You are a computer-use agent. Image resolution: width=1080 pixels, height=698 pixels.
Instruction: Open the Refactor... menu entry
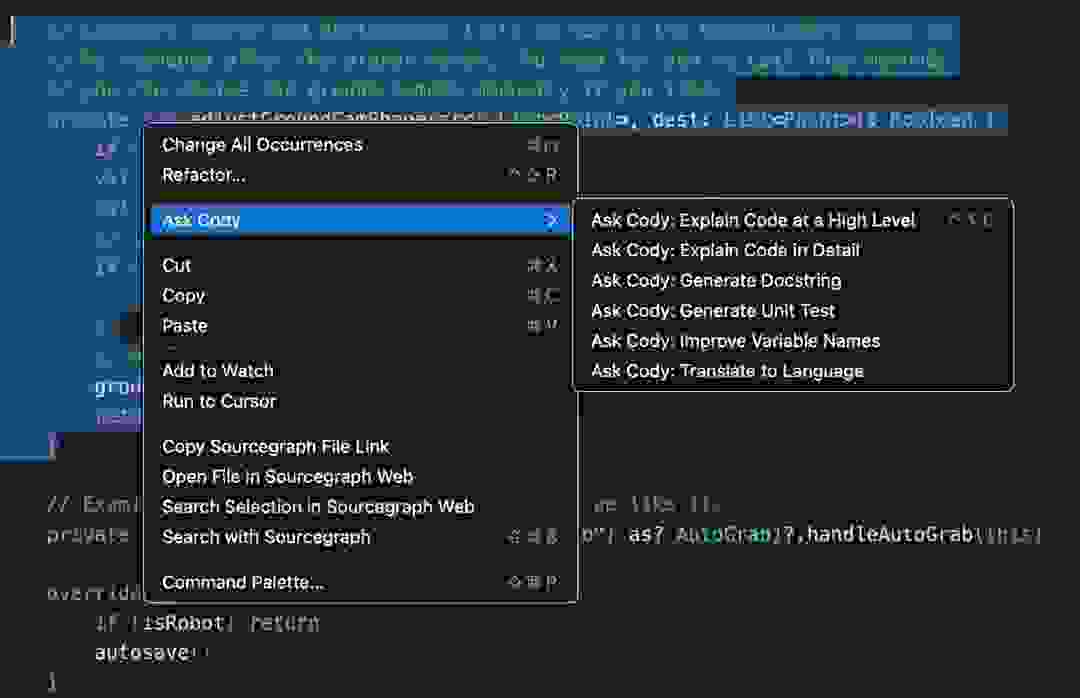[x=360, y=175]
